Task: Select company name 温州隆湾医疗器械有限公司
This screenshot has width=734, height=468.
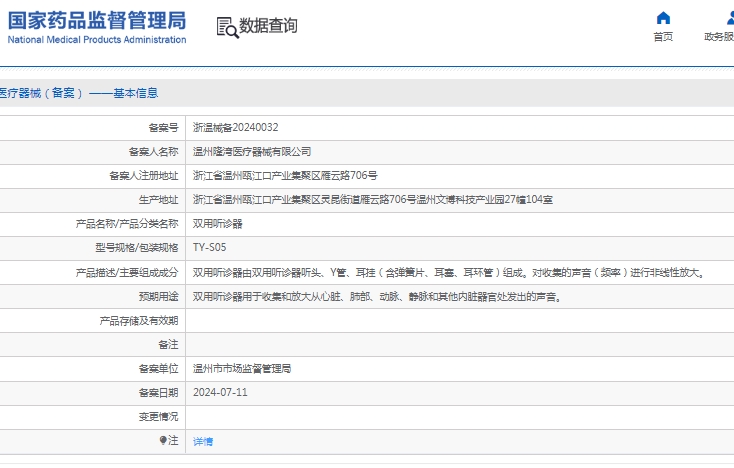Action: click(x=252, y=152)
